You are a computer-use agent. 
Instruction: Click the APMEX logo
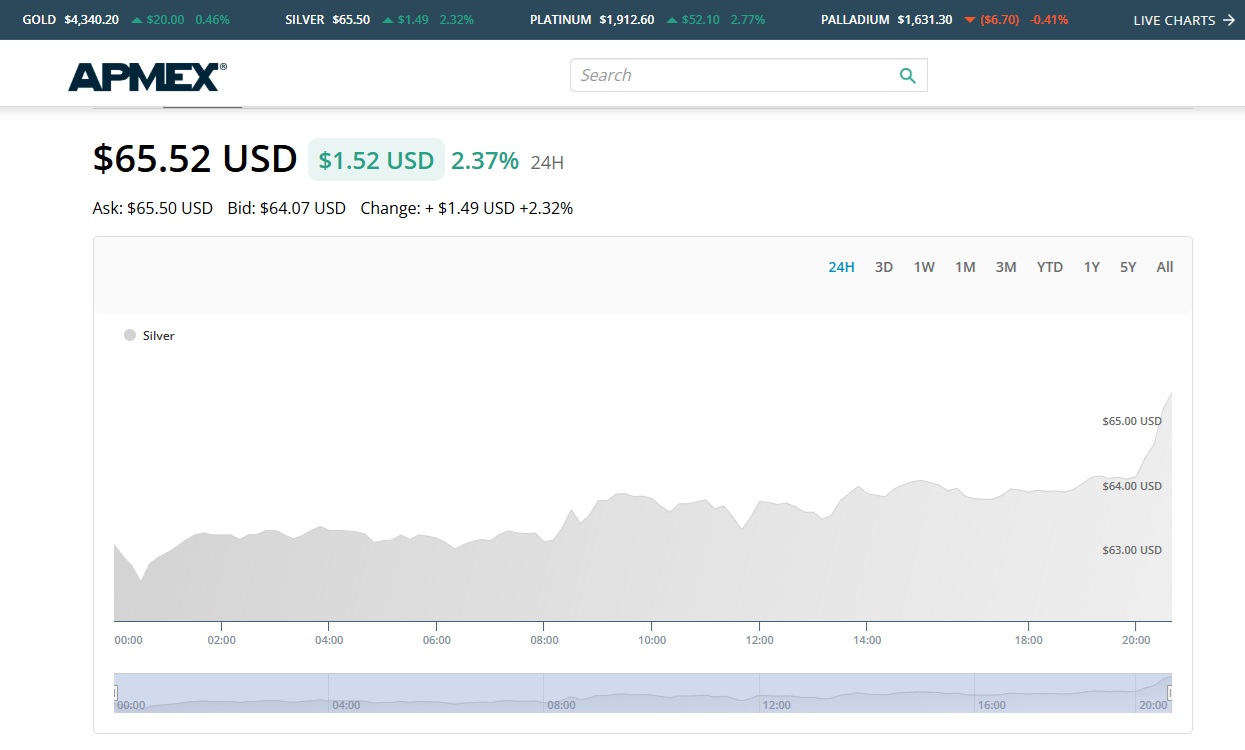coord(147,76)
